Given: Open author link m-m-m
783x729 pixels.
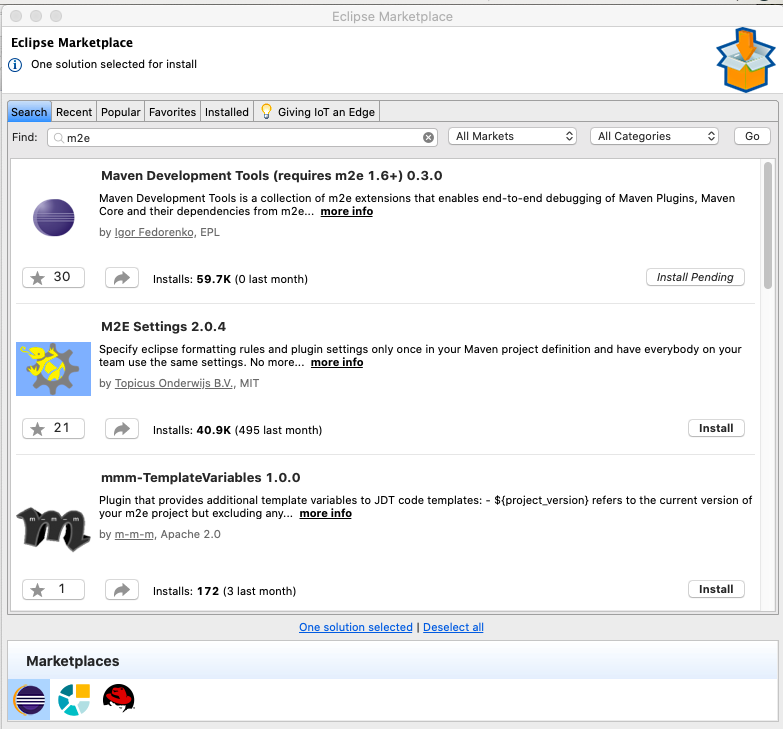Looking at the screenshot, I should click(x=134, y=534).
